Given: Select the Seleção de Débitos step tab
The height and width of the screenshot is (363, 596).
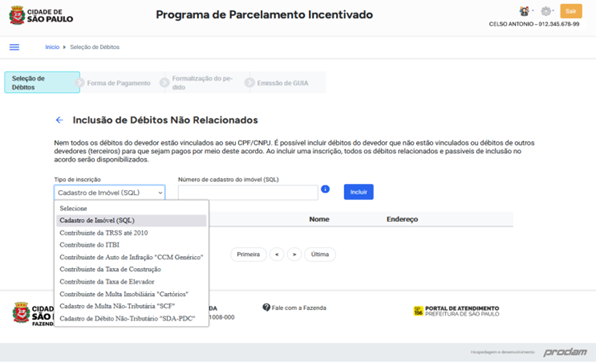Looking at the screenshot, I should (42, 82).
